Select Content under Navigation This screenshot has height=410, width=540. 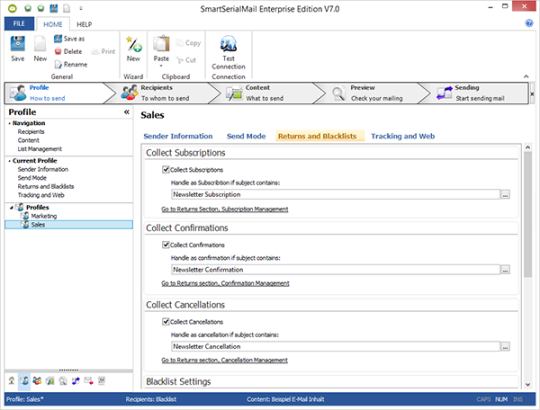(x=29, y=140)
